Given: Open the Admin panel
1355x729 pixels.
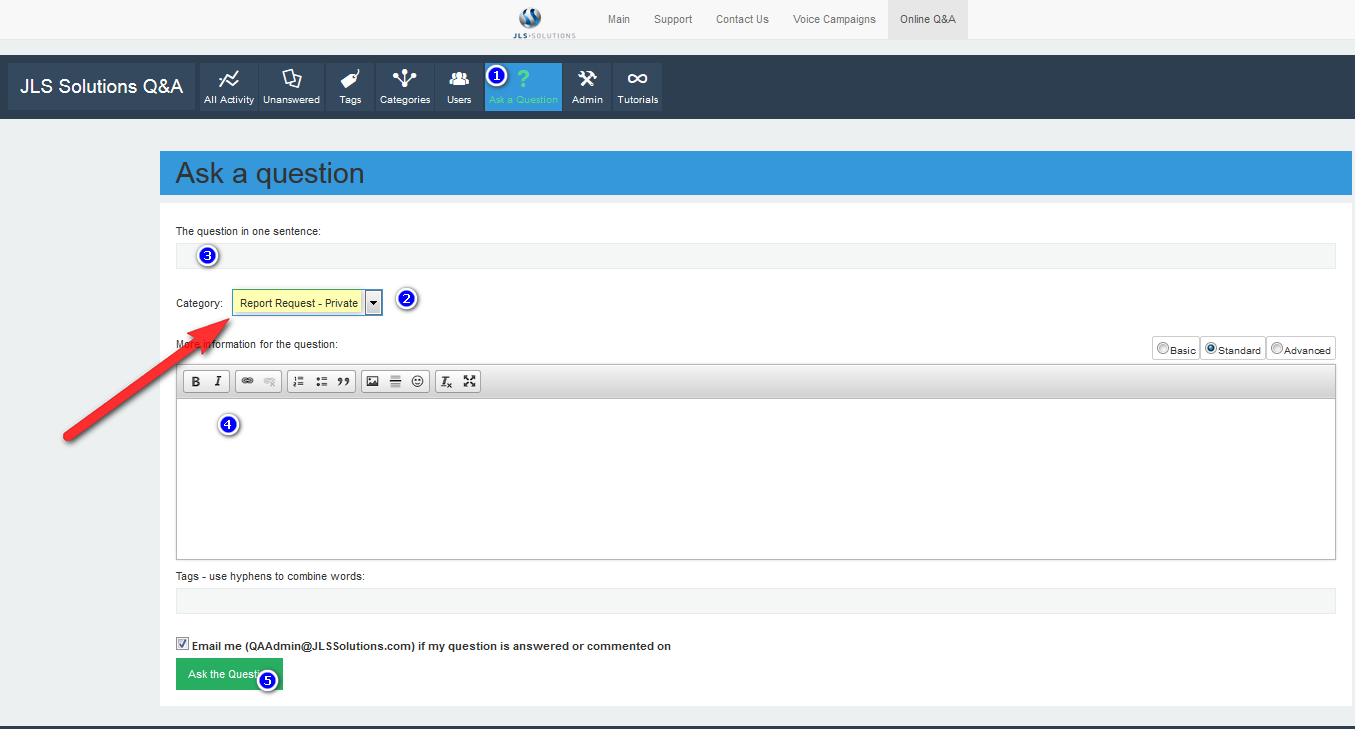Looking at the screenshot, I should click(587, 87).
